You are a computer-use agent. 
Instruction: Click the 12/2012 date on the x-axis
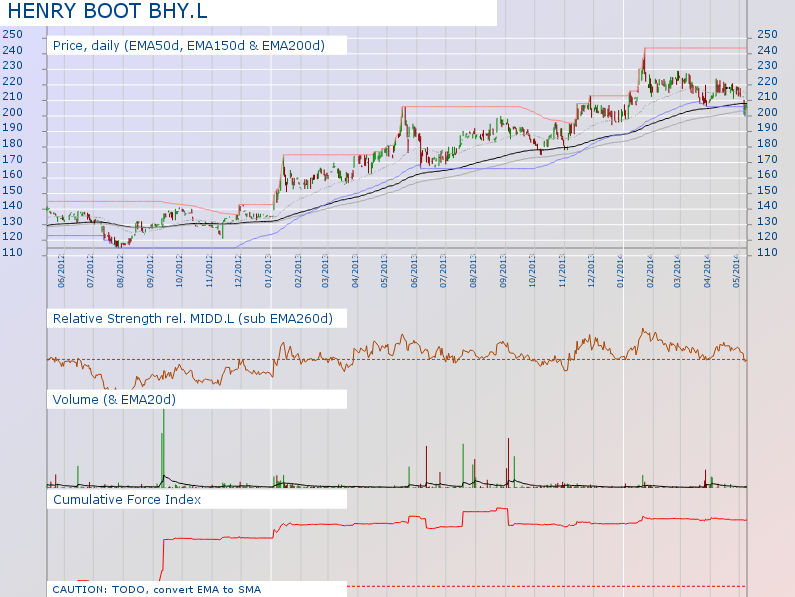(x=239, y=271)
